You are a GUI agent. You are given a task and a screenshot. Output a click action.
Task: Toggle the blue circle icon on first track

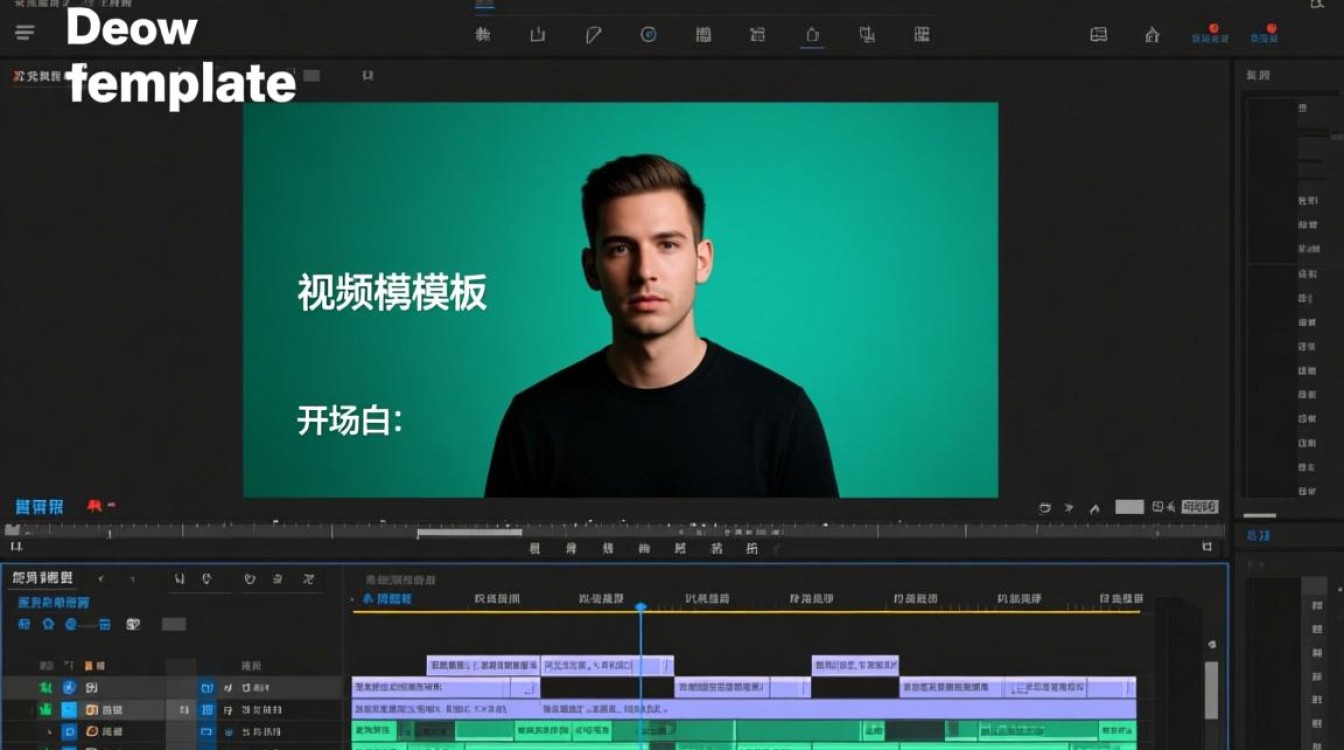coord(69,688)
